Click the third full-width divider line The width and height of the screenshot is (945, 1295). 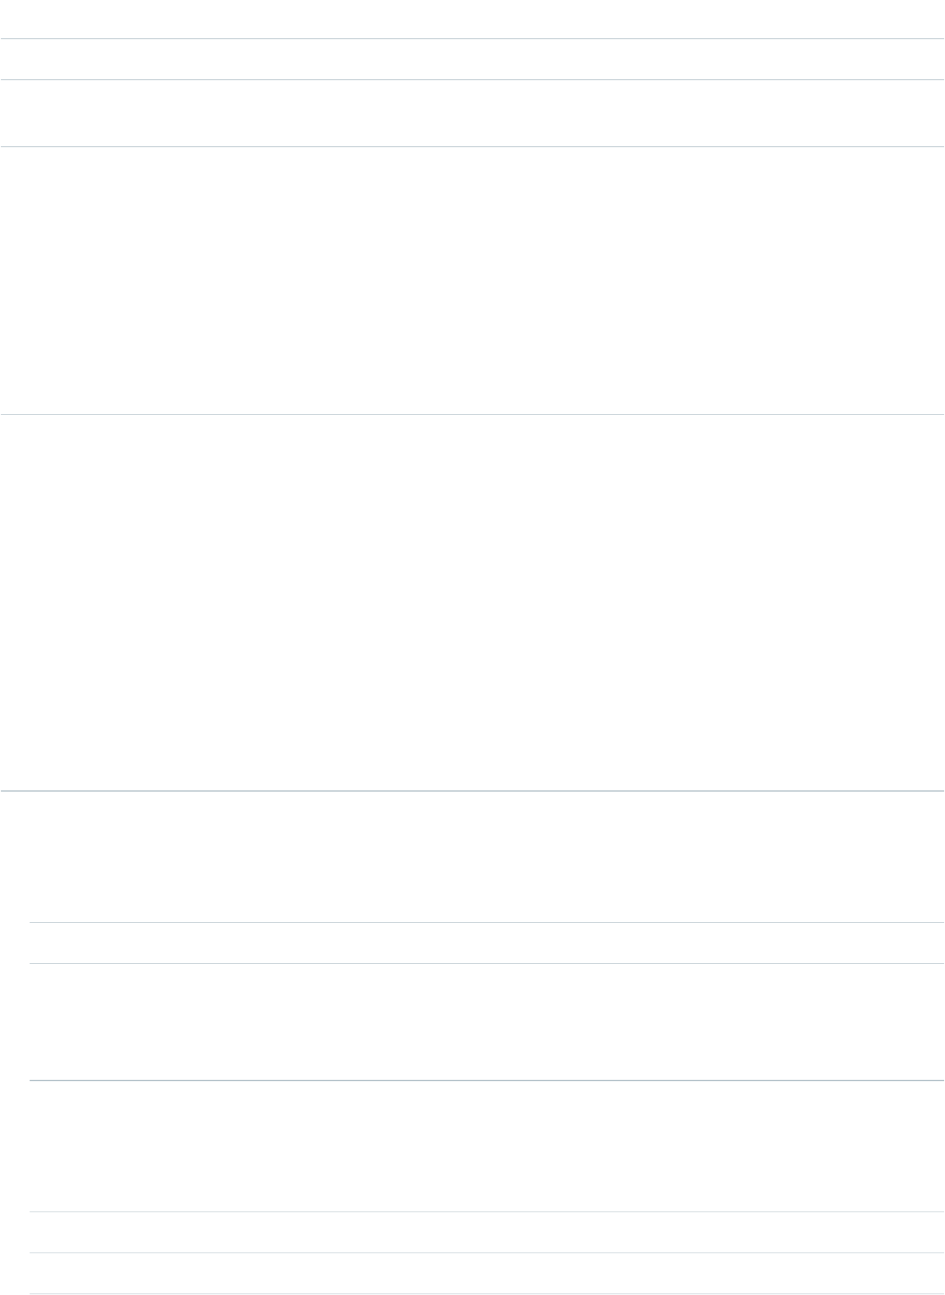click(x=472, y=147)
